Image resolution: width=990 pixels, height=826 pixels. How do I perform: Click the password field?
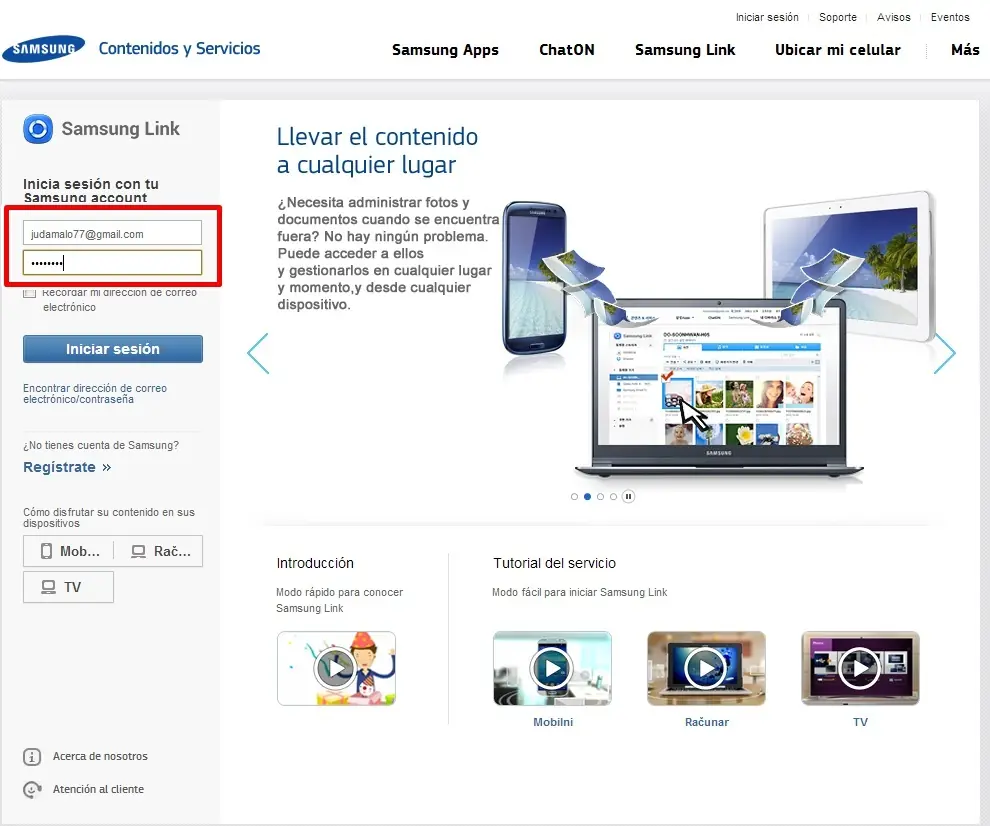coord(112,262)
